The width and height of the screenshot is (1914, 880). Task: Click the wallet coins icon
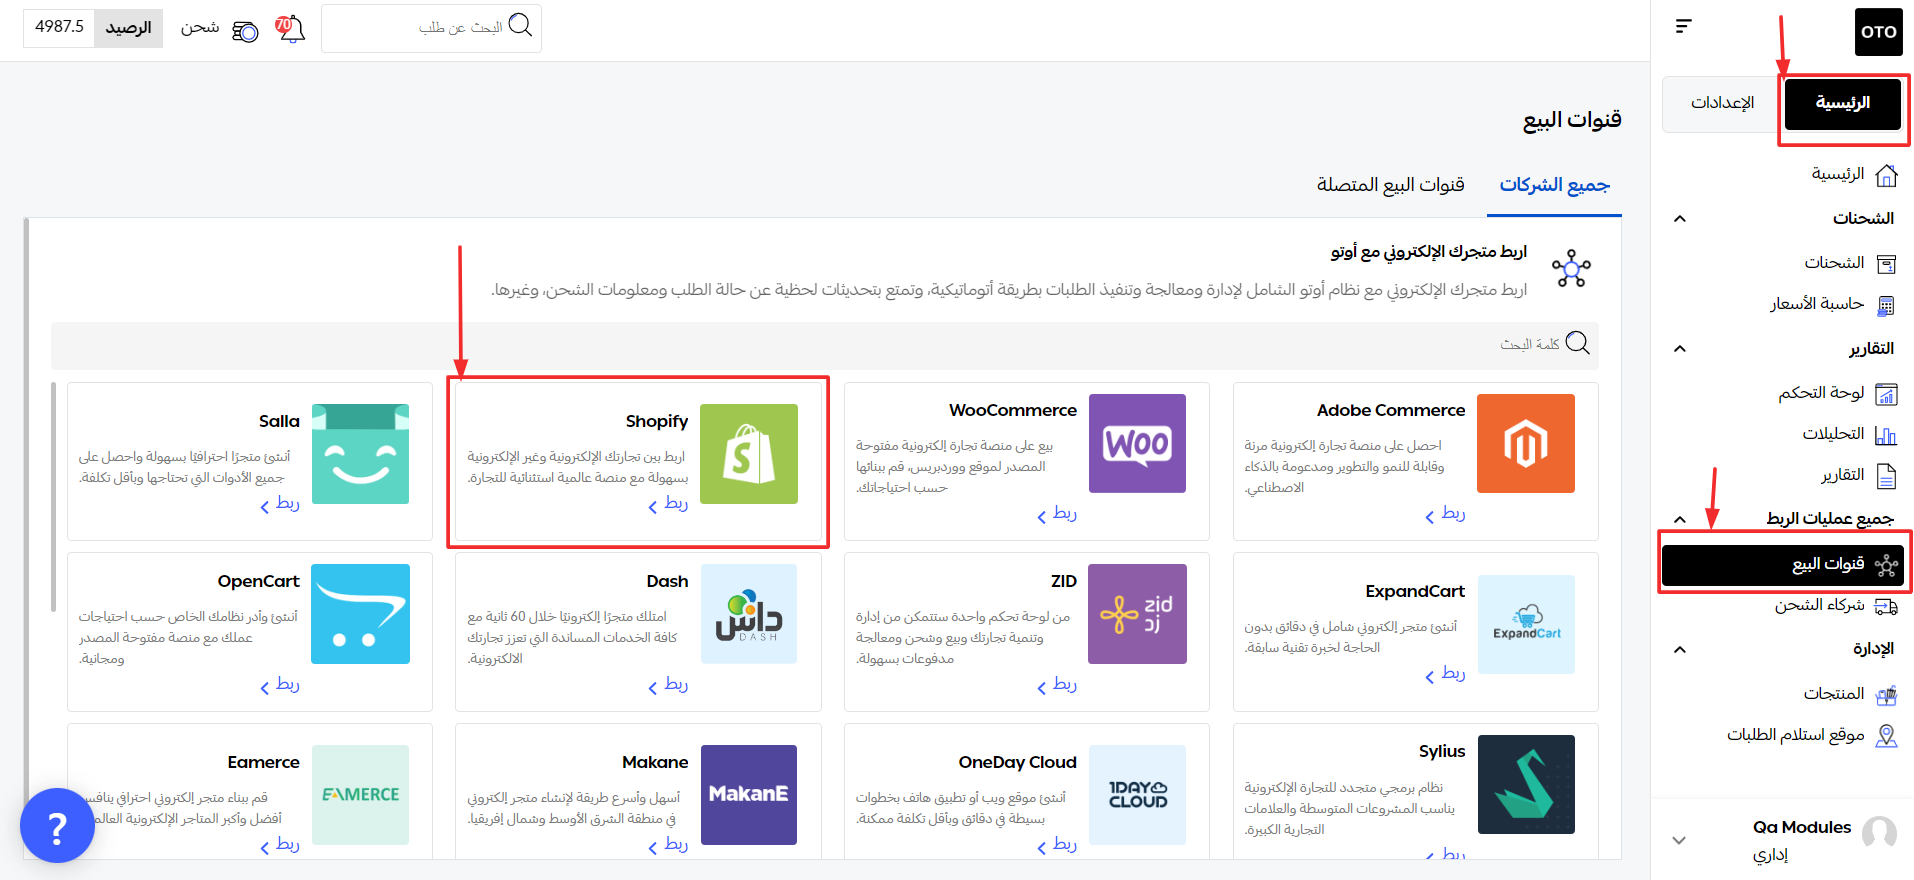[245, 31]
